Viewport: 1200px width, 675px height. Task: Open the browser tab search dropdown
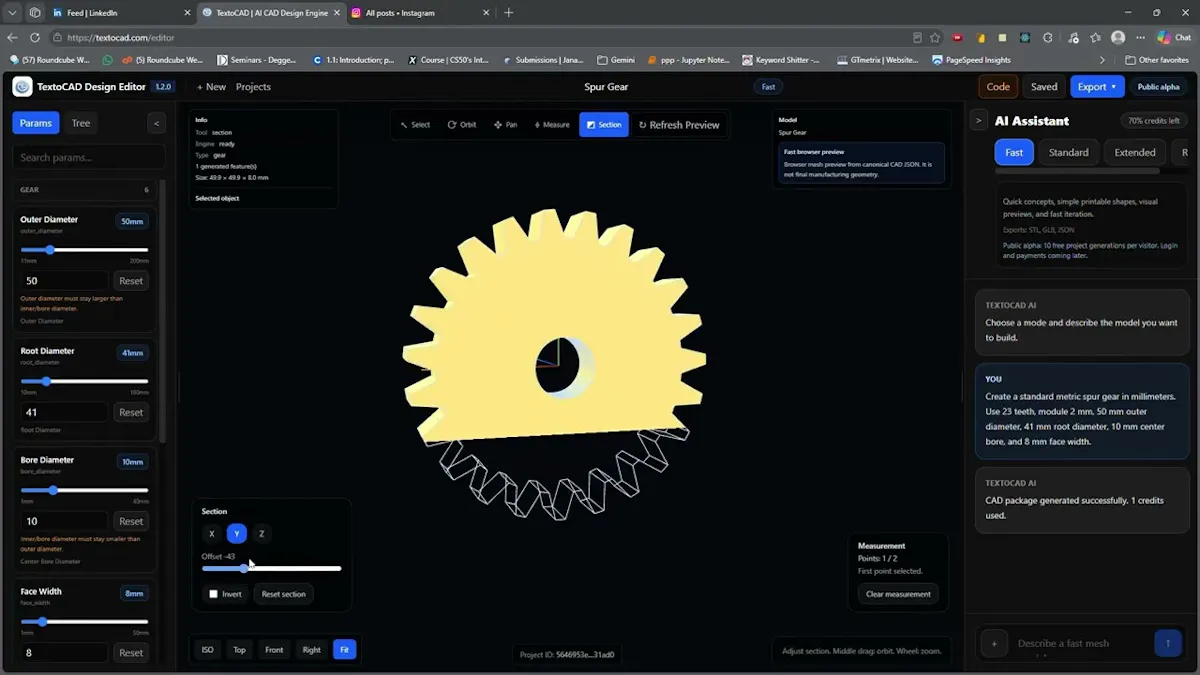(13, 13)
